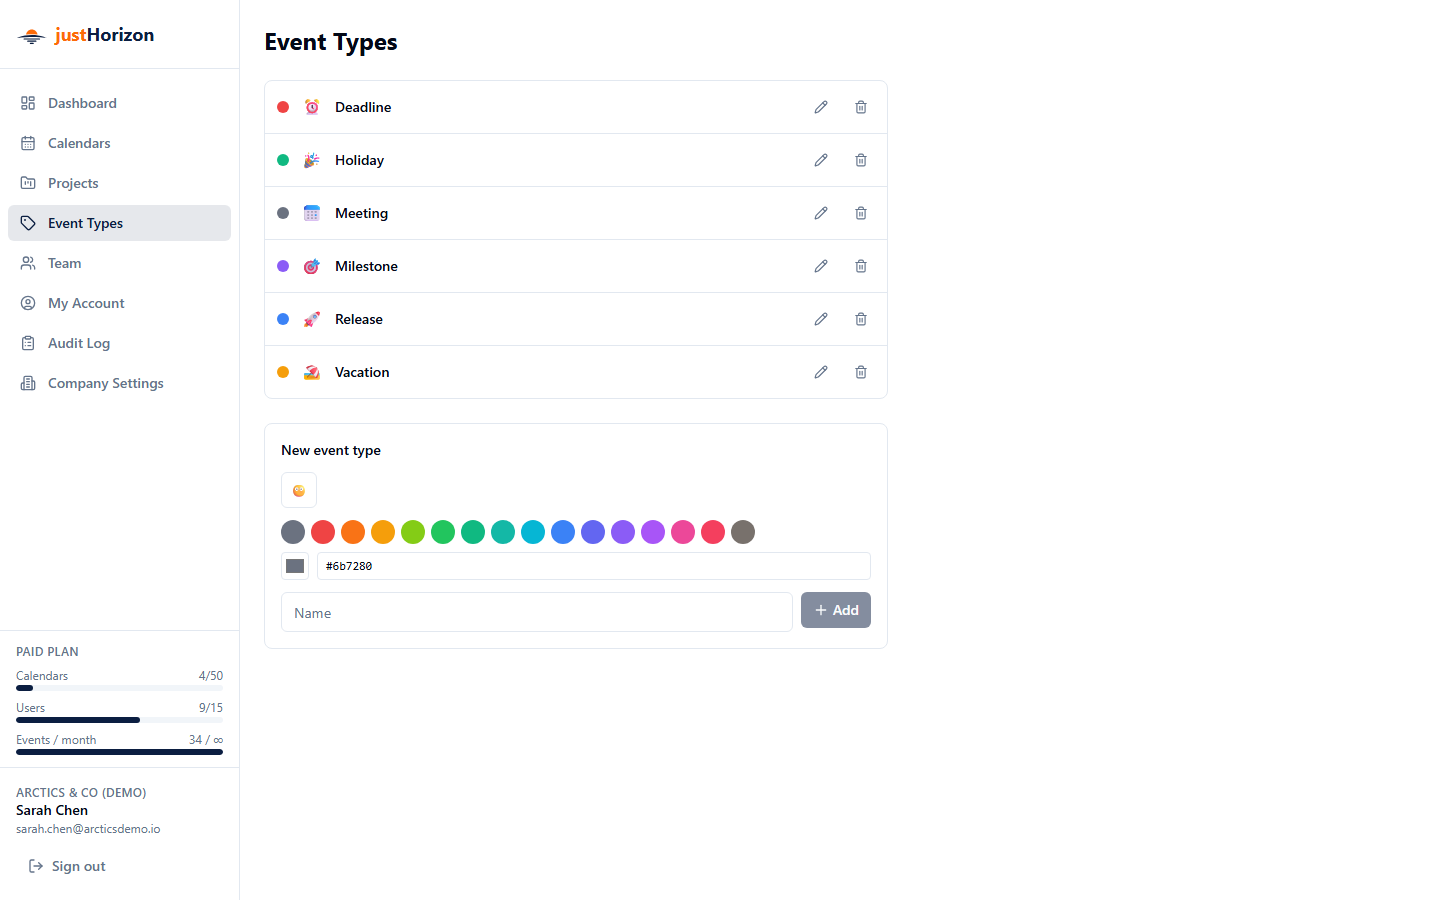The height and width of the screenshot is (900, 1440).
Task: Click the target emoji beside Milestone
Action: 312,266
